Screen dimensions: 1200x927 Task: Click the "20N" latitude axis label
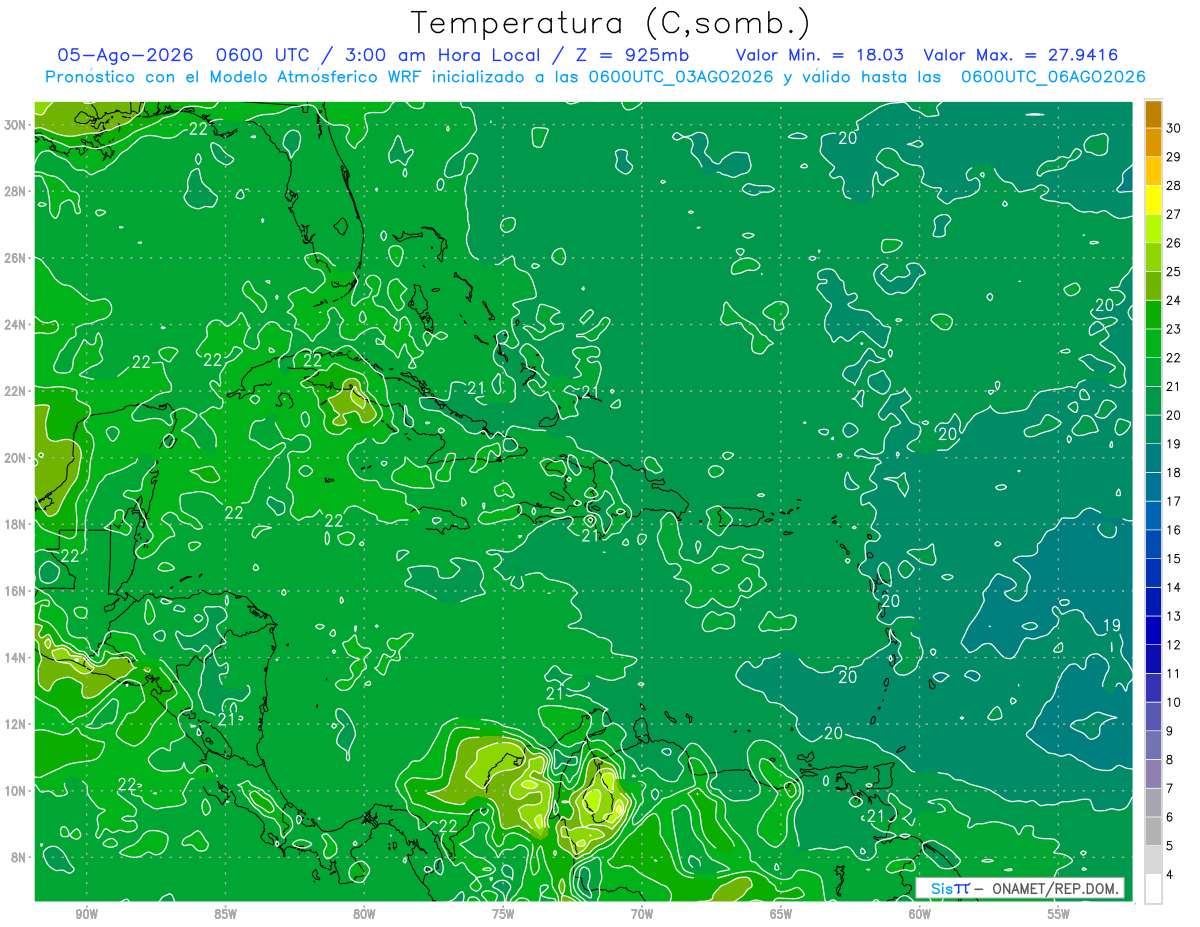pyautogui.click(x=14, y=458)
